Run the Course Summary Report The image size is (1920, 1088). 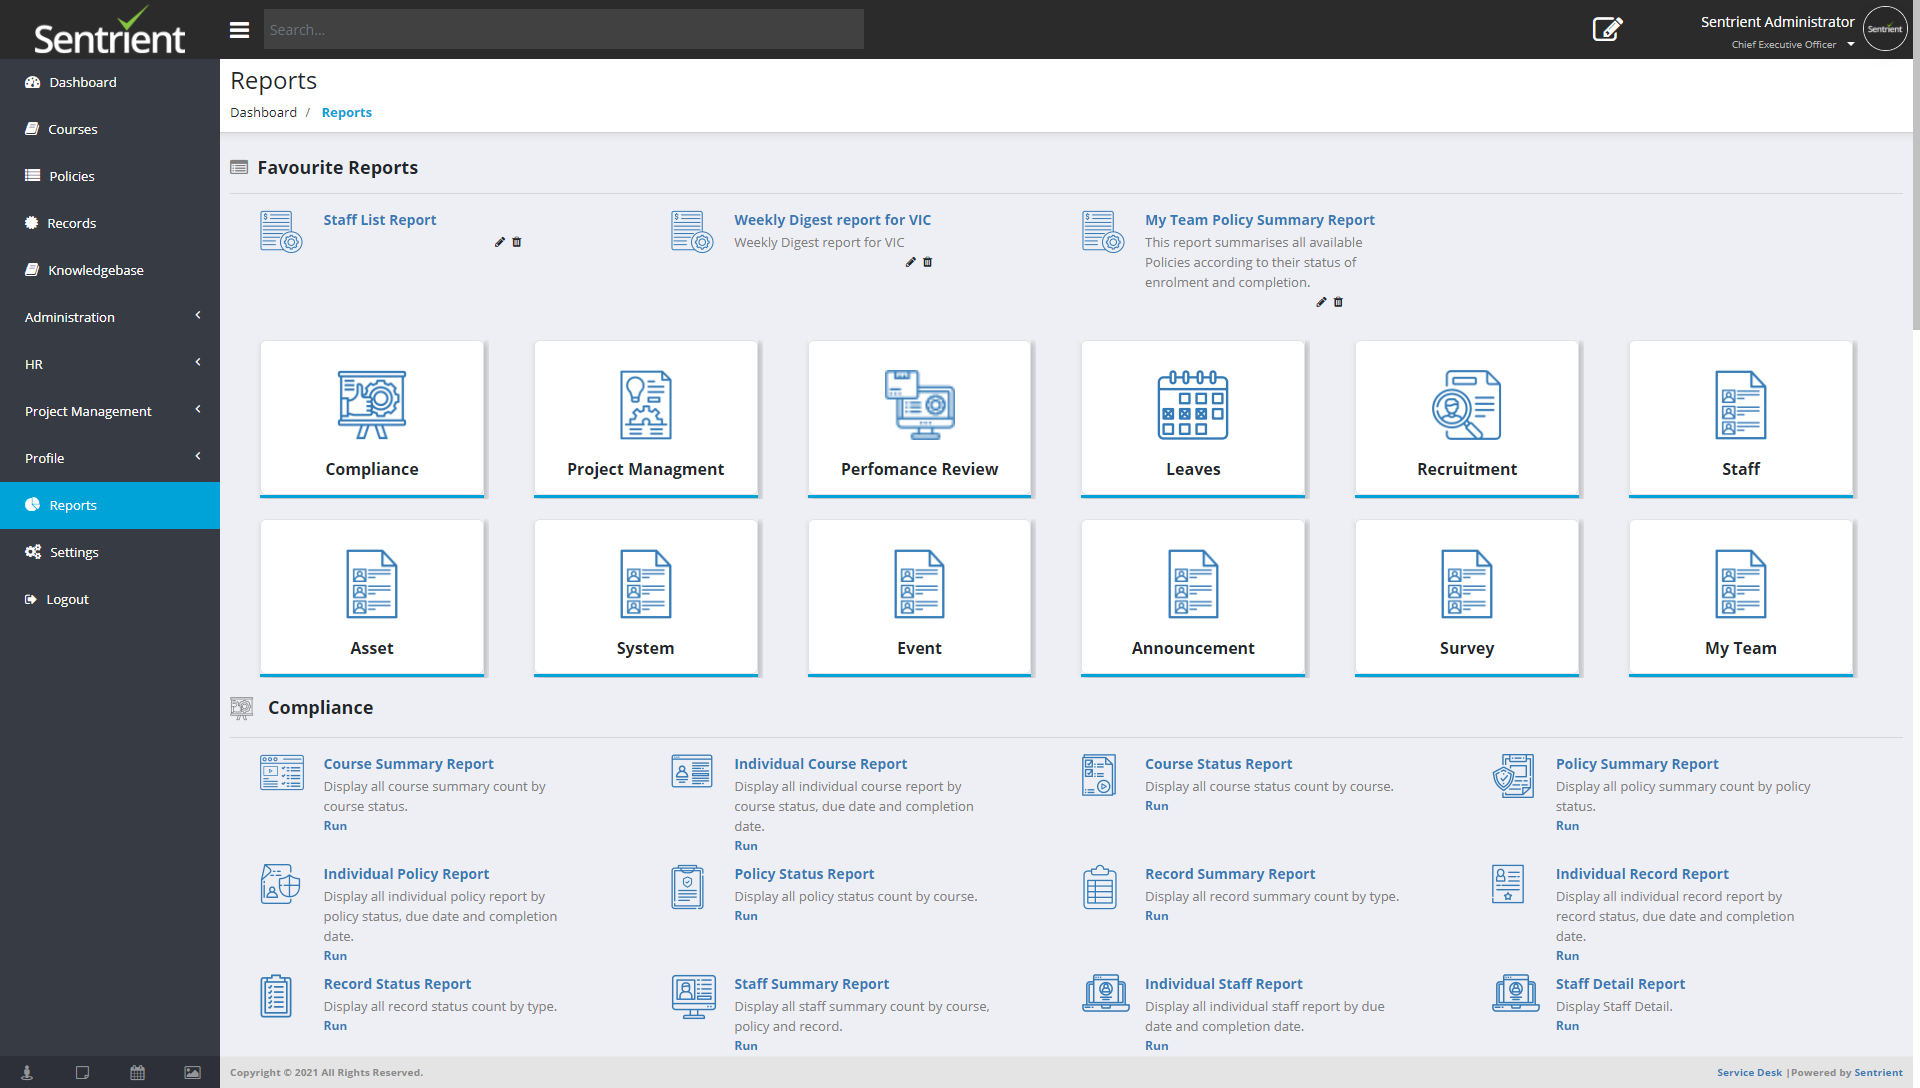[x=335, y=825]
